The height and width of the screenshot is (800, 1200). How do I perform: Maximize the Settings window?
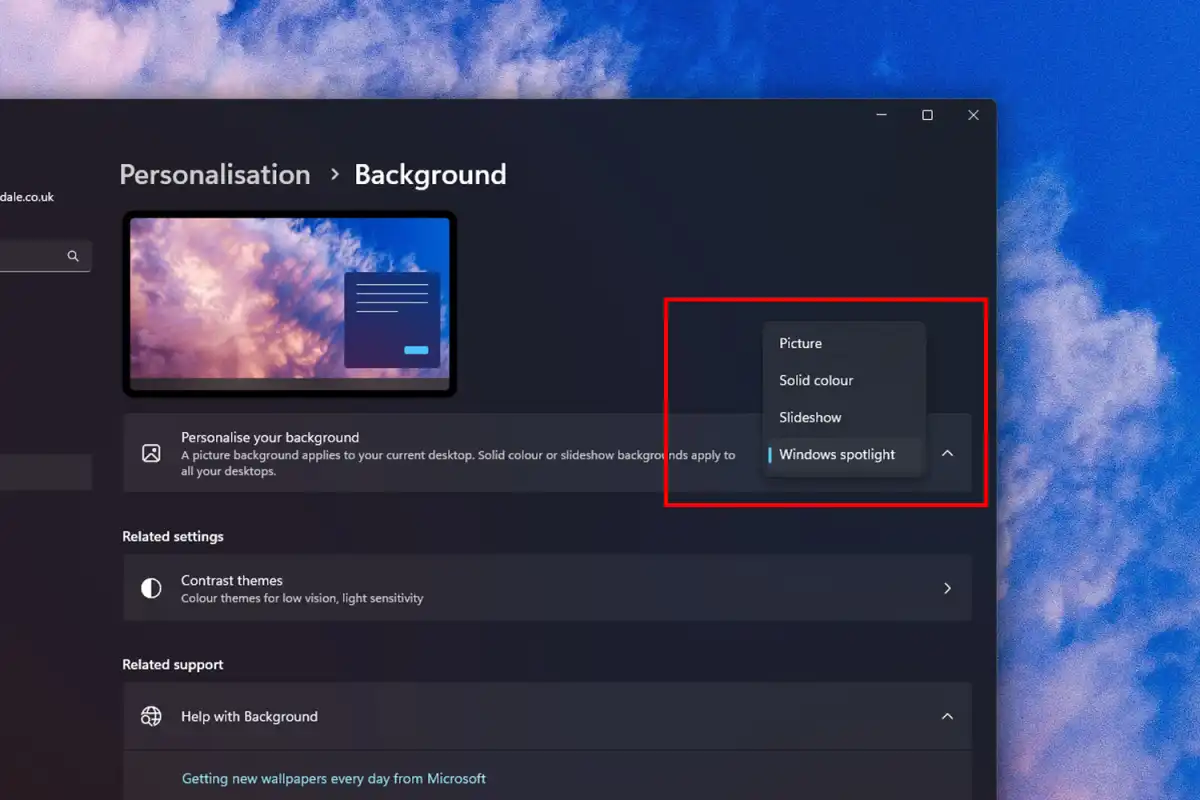926,114
